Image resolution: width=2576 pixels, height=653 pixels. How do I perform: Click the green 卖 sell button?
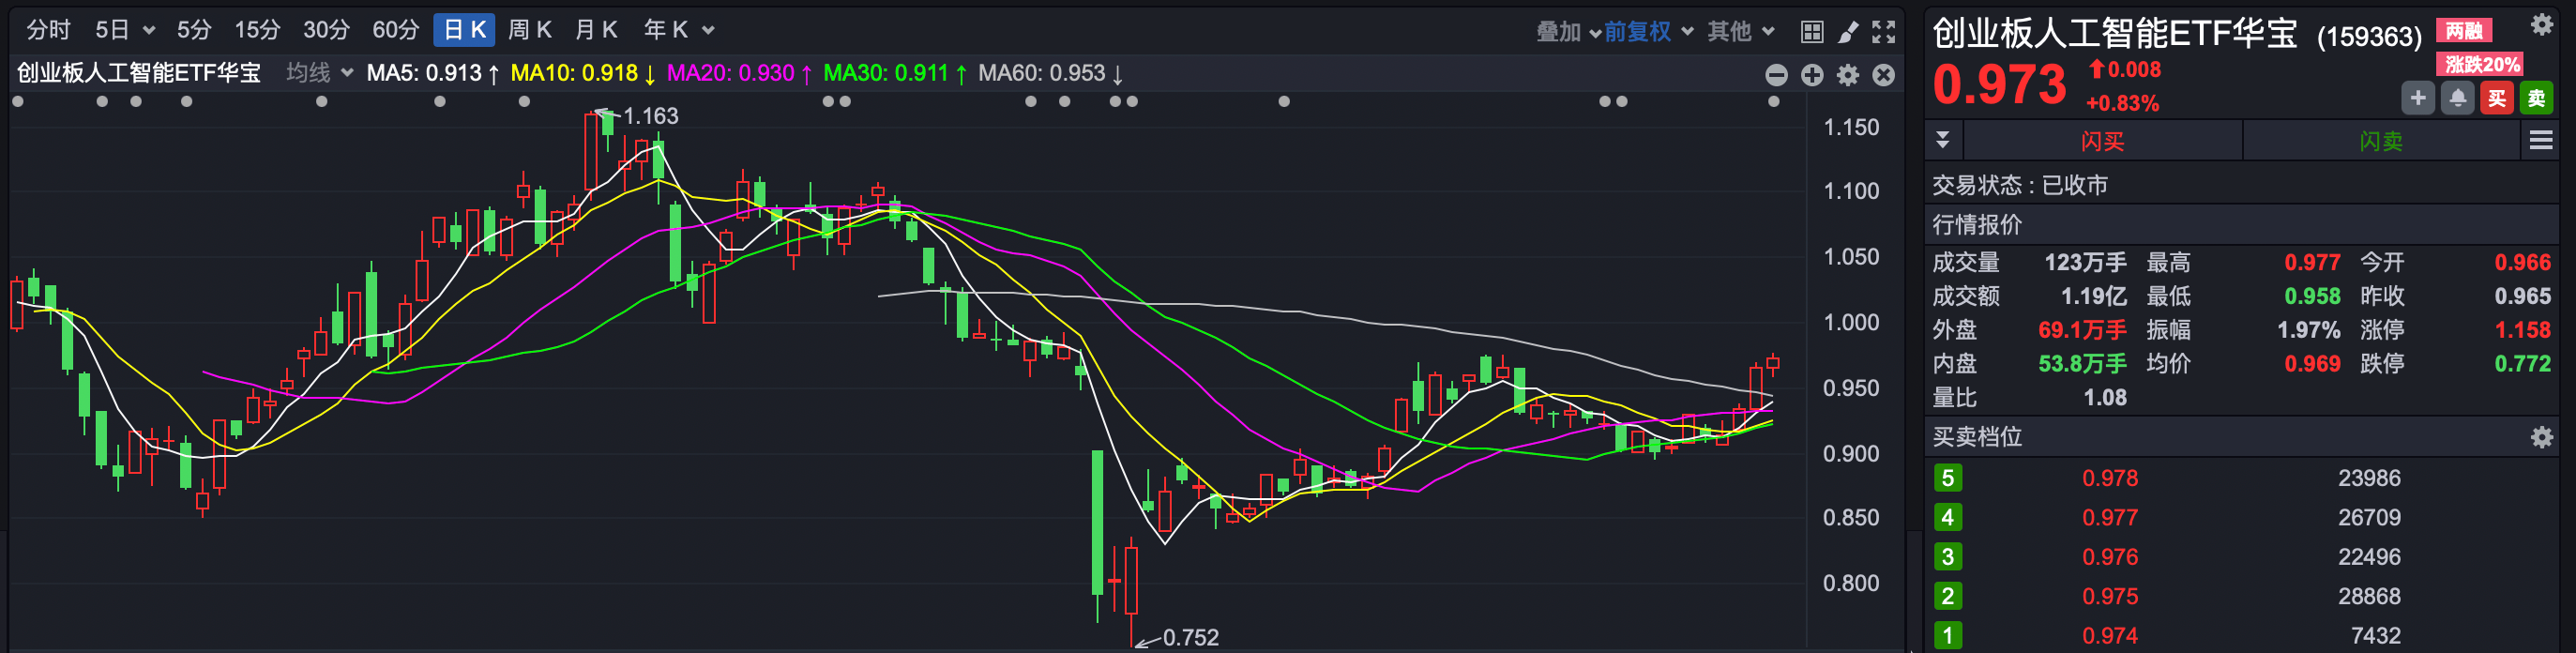(x=2536, y=98)
